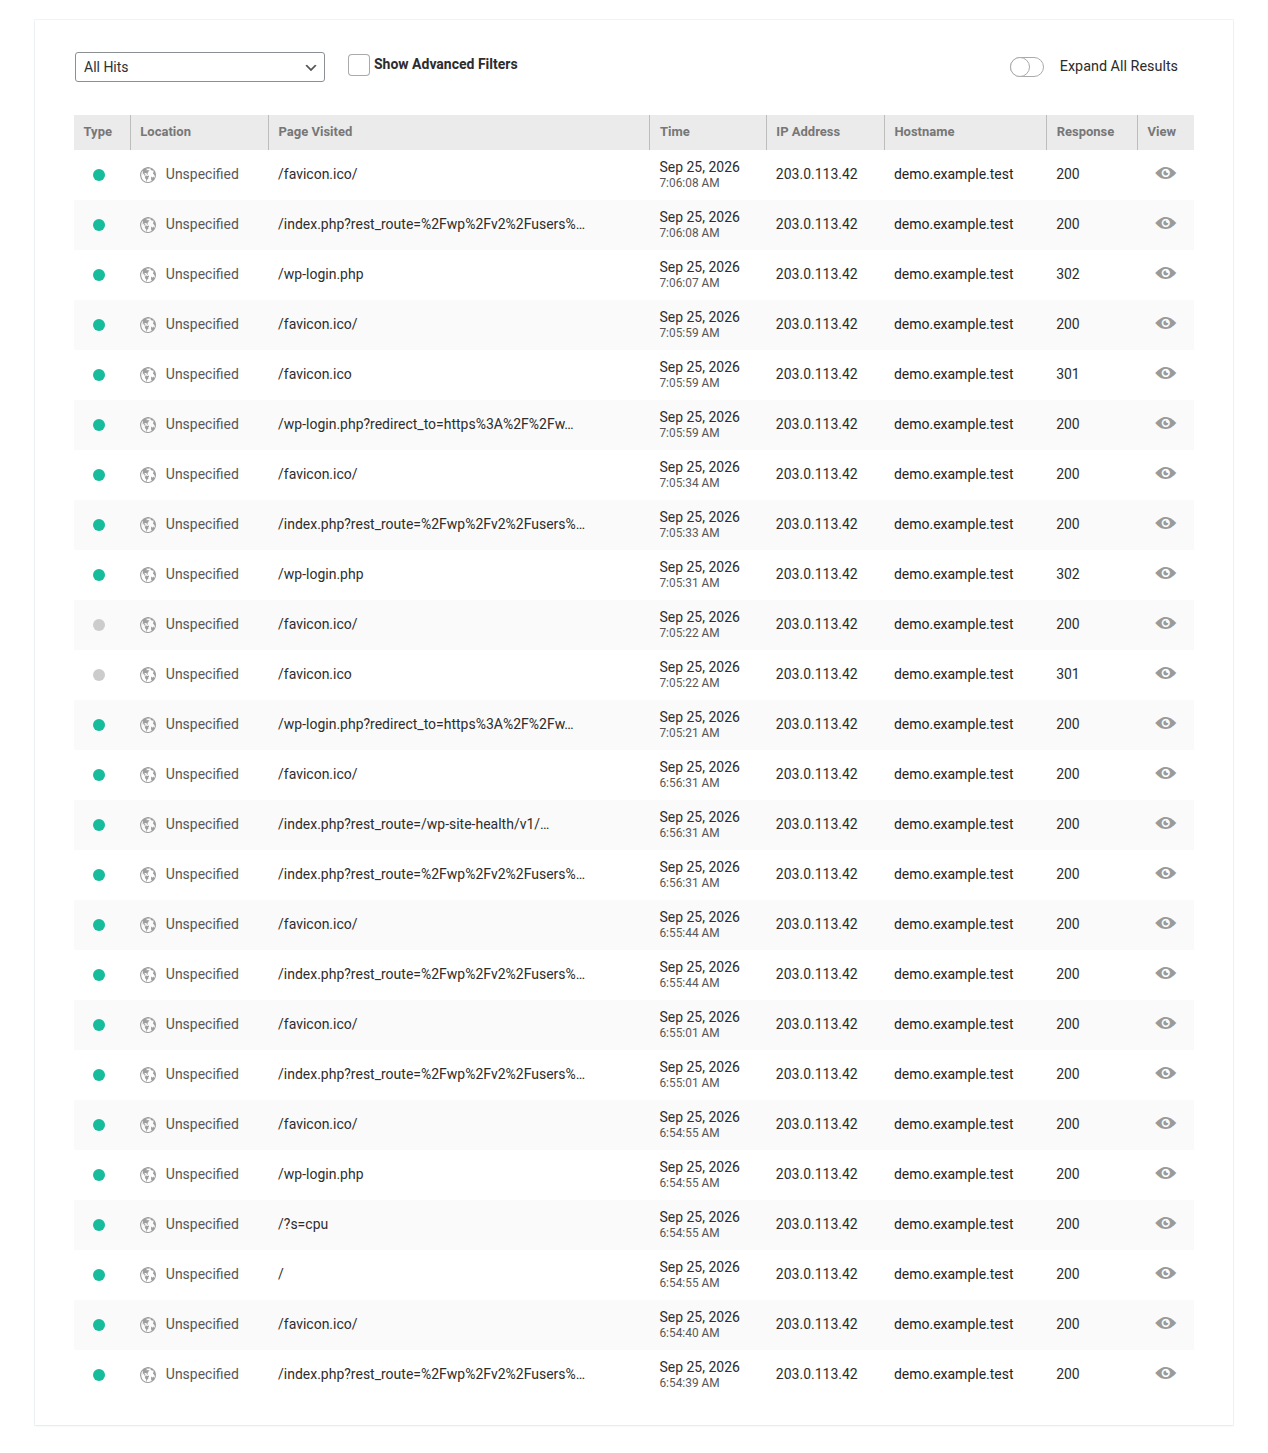Click Unspecified location in the 6:54:40 AM row
1268x1453 pixels.
(202, 1324)
